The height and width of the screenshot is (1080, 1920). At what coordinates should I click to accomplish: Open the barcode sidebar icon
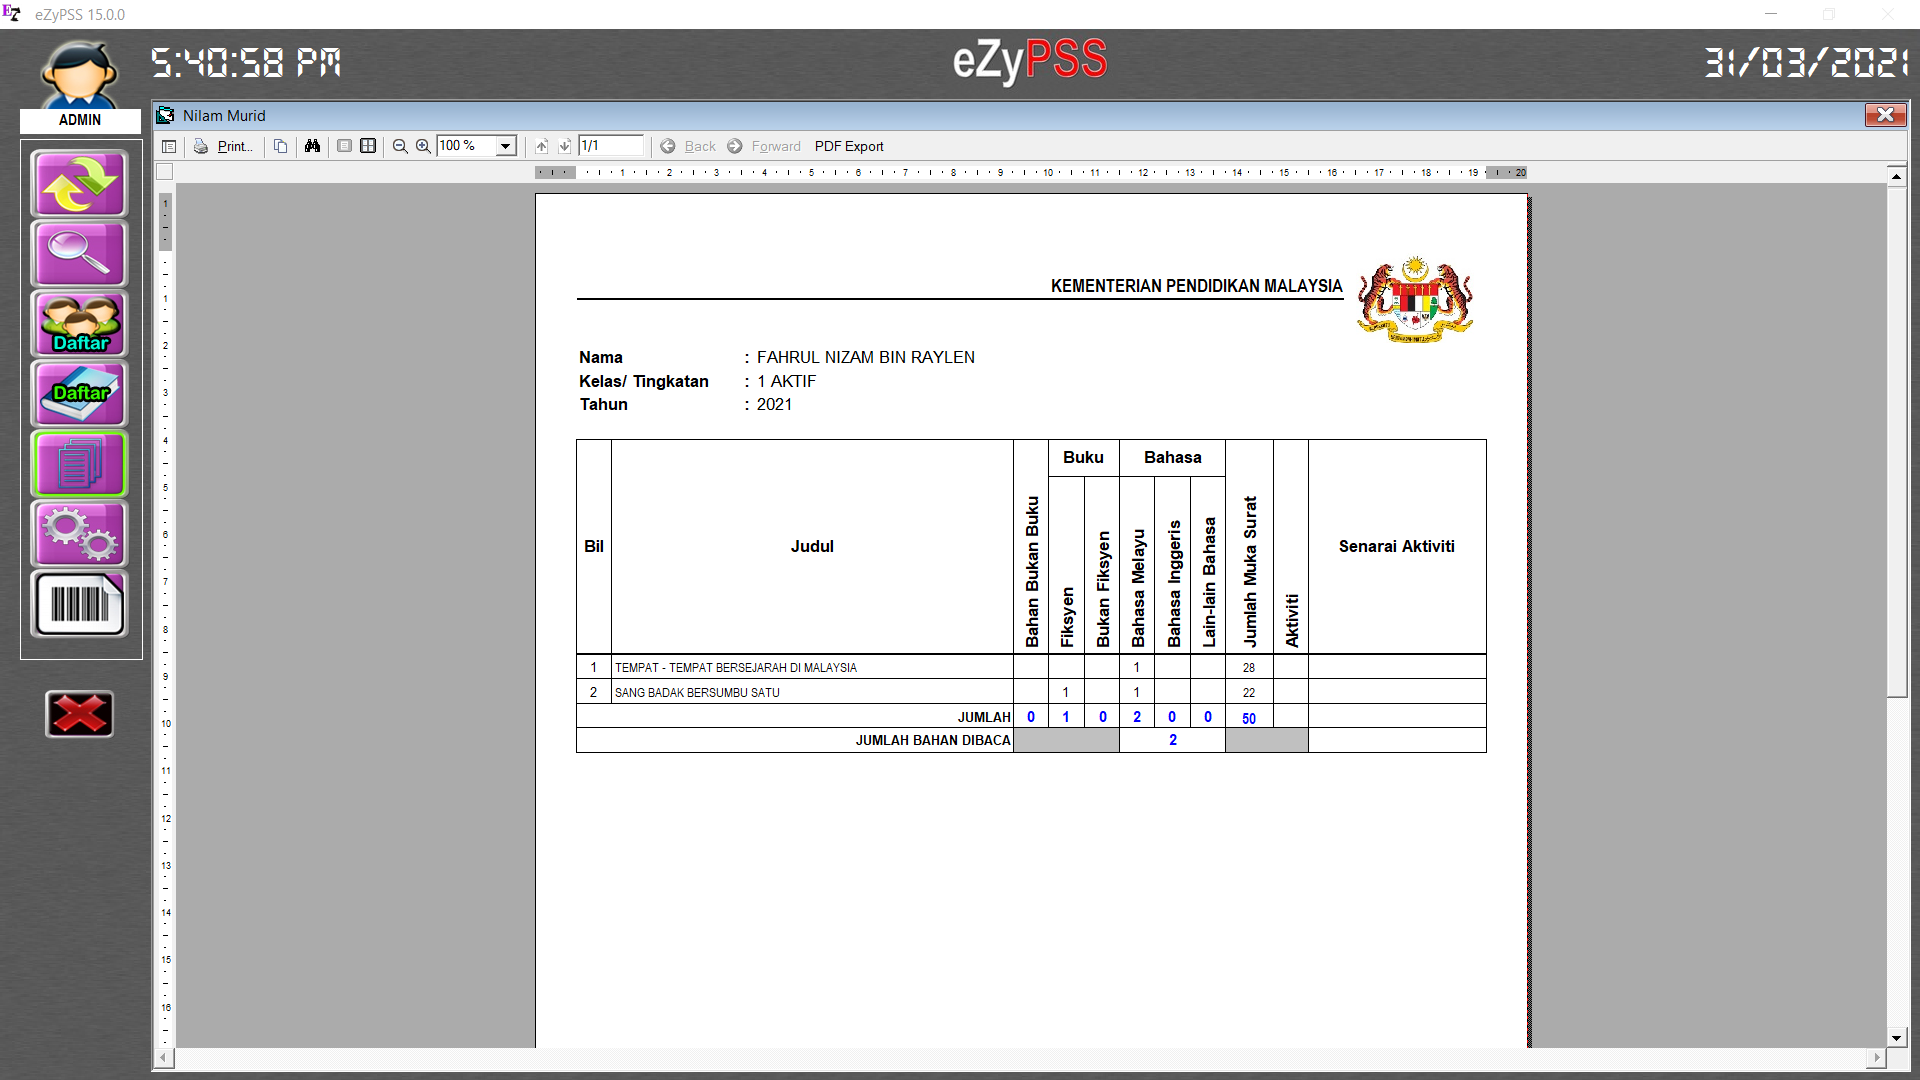coord(79,604)
